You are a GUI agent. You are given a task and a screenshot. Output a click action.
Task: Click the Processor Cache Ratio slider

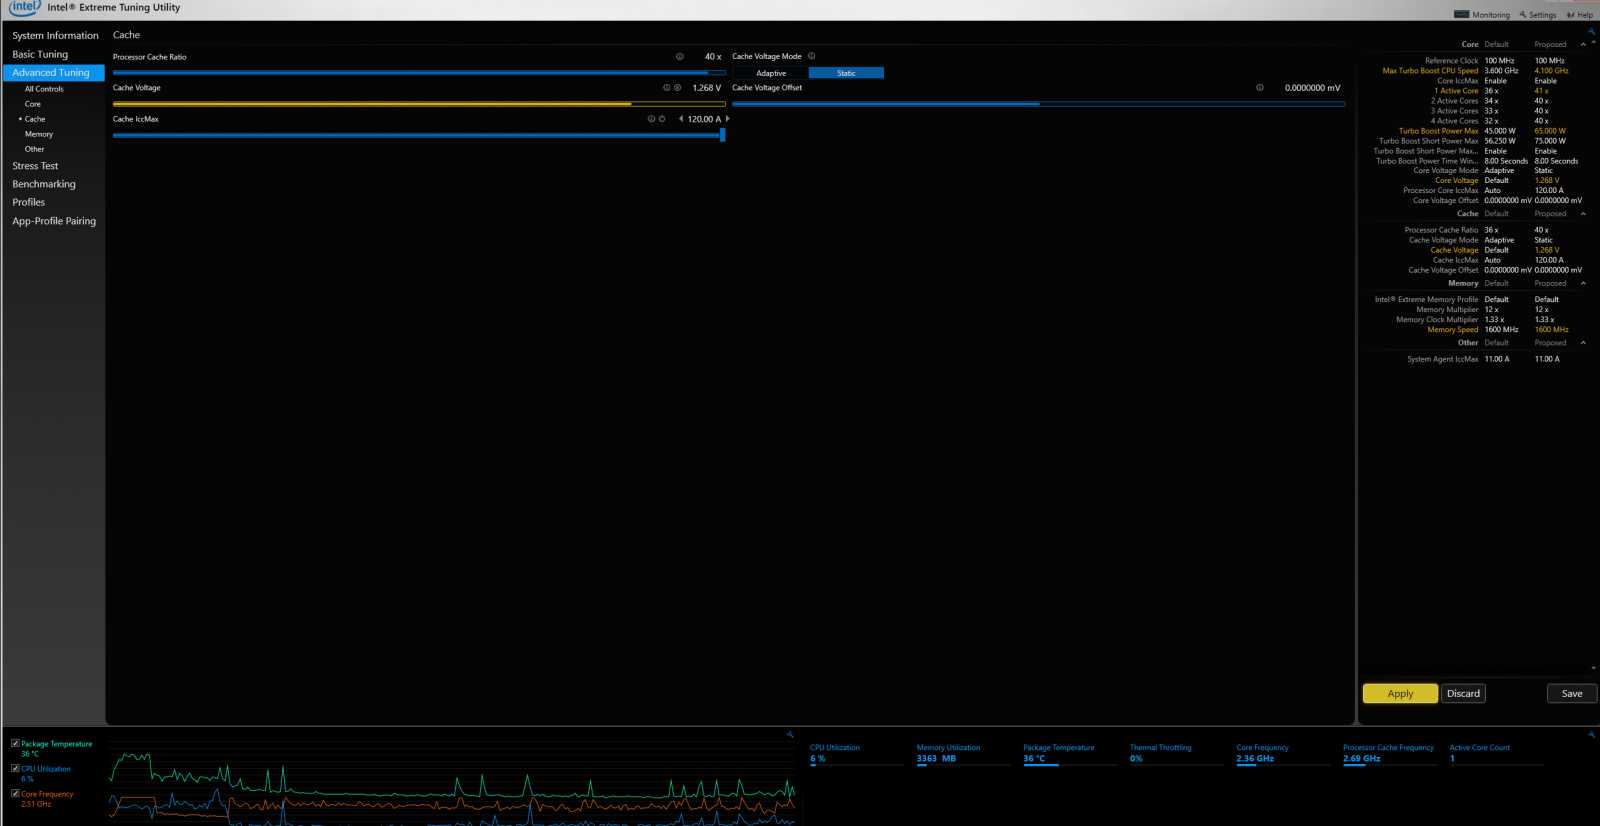pyautogui.click(x=419, y=73)
